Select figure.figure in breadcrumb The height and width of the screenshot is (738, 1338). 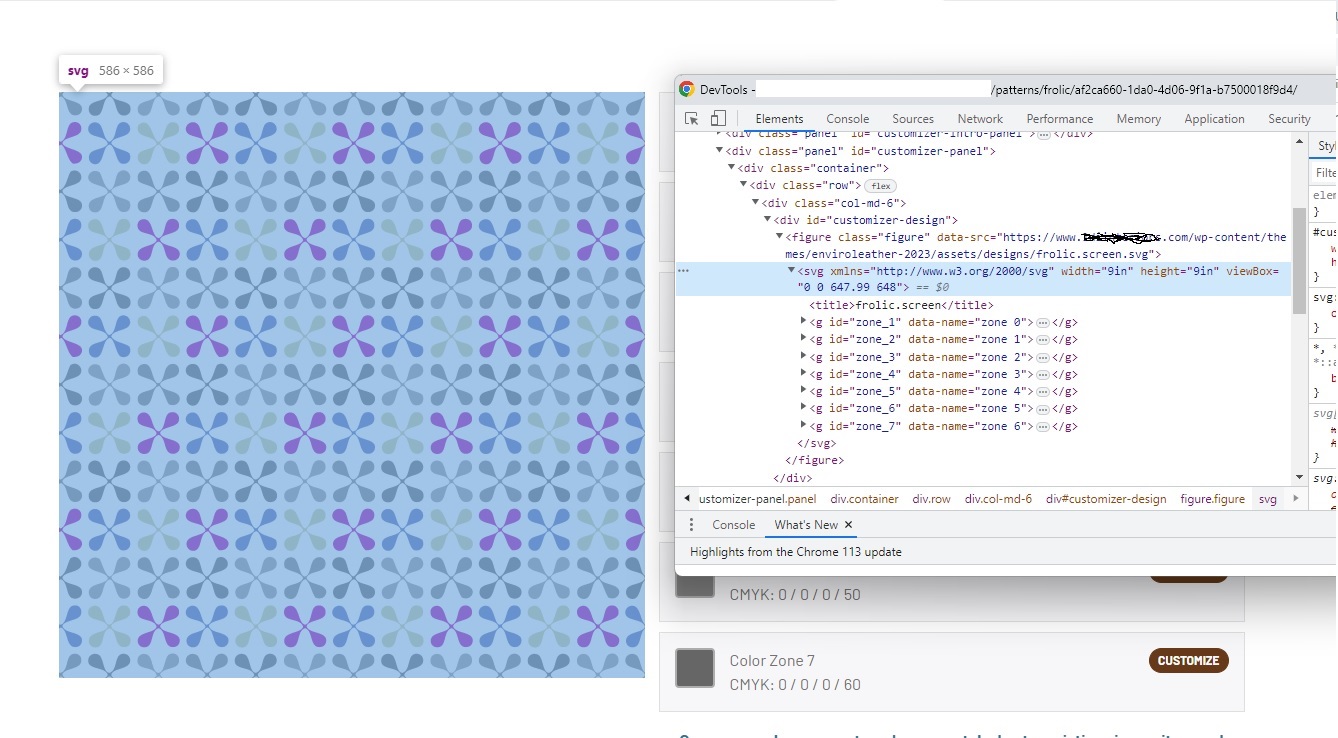click(1212, 499)
